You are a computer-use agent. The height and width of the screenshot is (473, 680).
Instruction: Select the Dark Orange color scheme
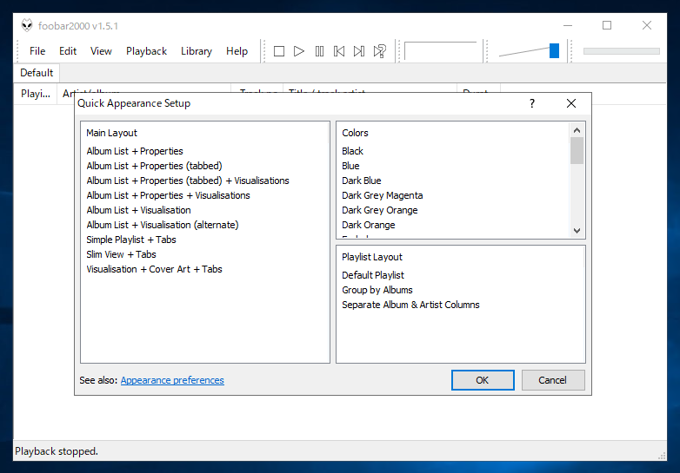369,225
